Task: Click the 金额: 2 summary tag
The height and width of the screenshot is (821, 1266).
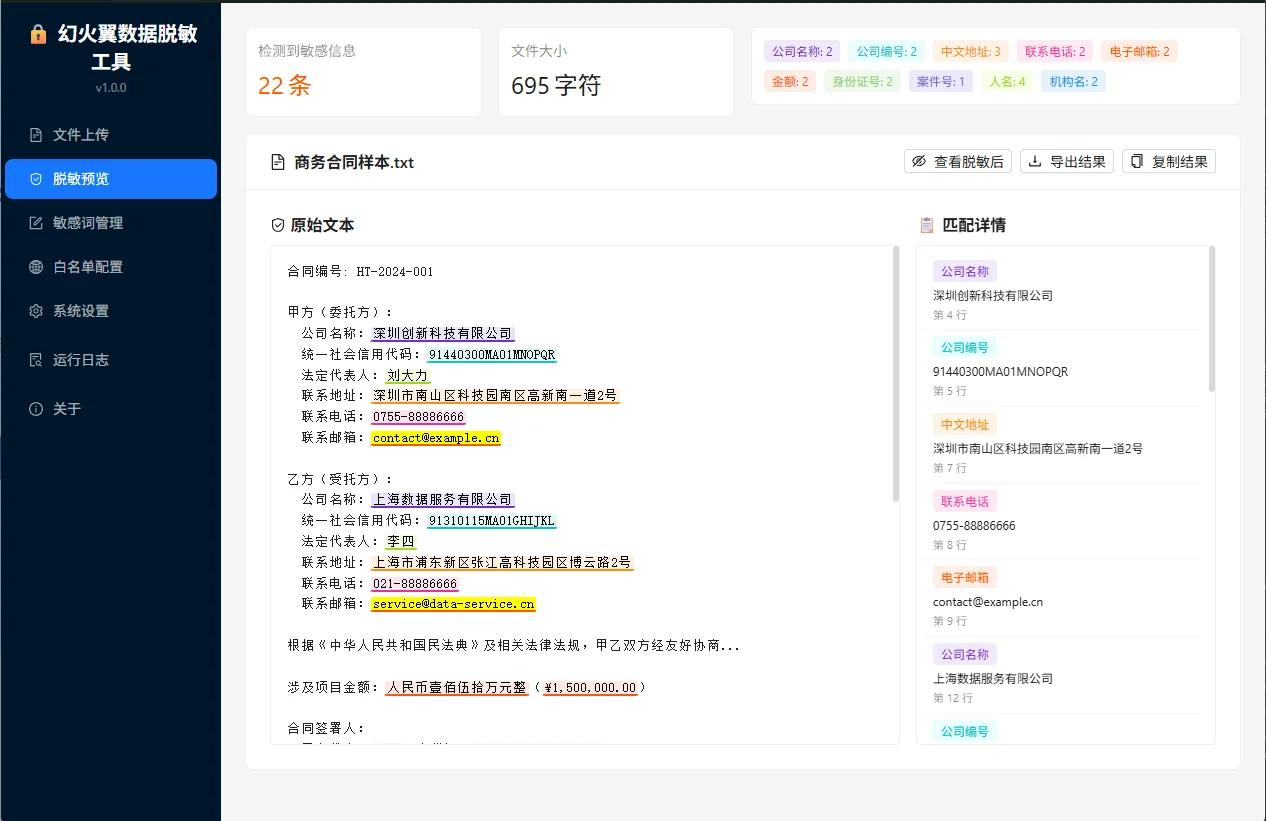Action: (790, 81)
